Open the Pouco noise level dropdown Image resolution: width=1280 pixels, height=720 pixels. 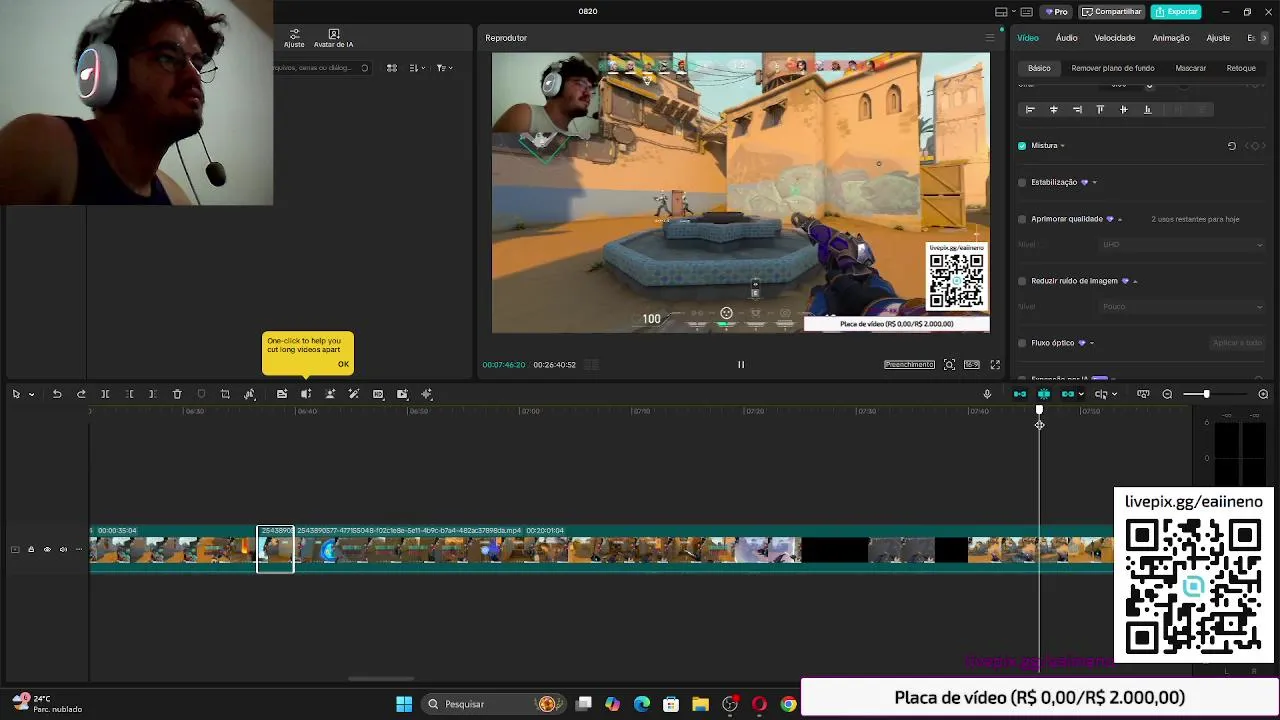click(1182, 307)
